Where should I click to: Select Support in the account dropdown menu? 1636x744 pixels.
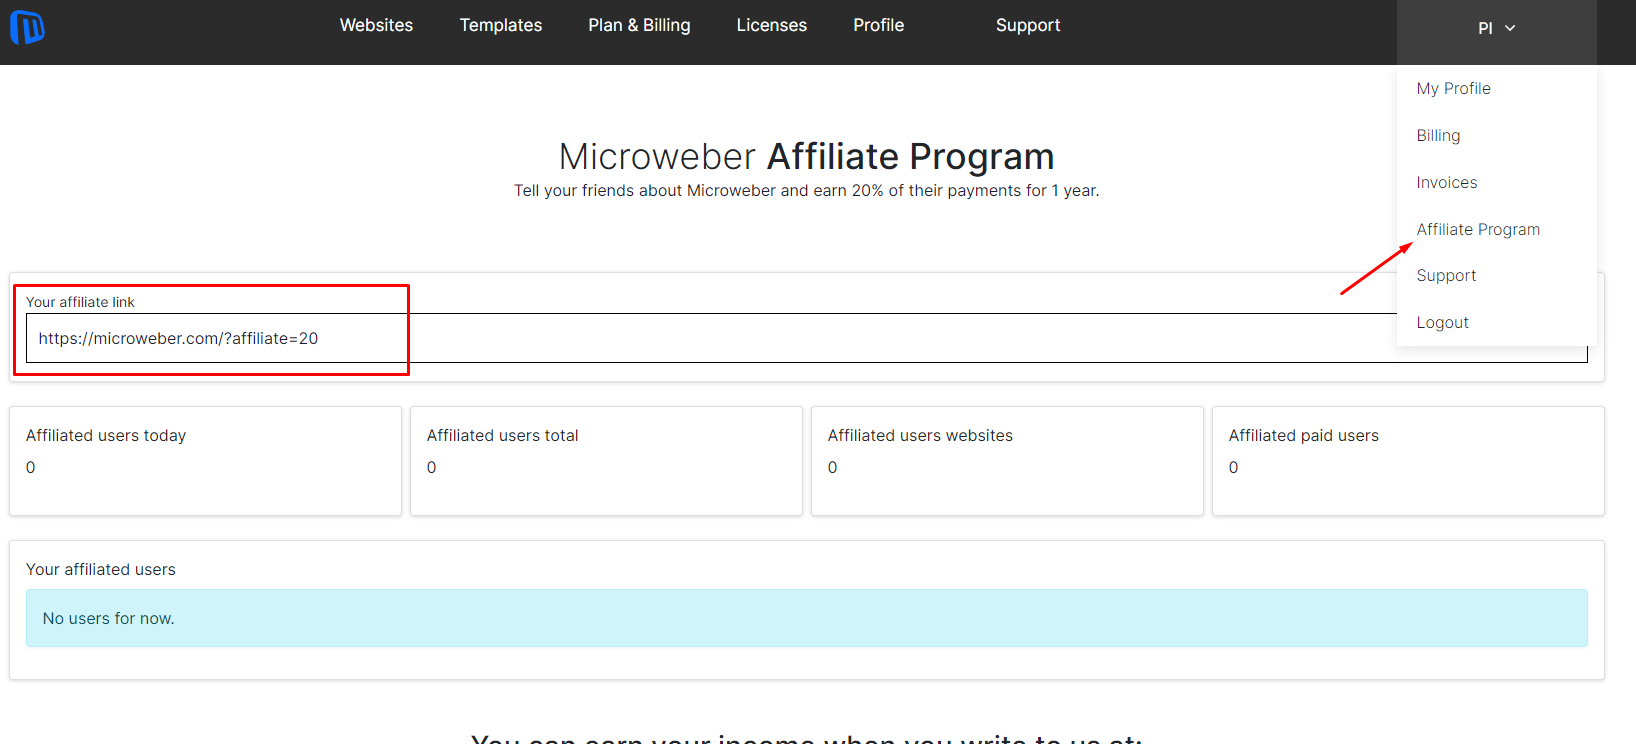click(x=1446, y=275)
